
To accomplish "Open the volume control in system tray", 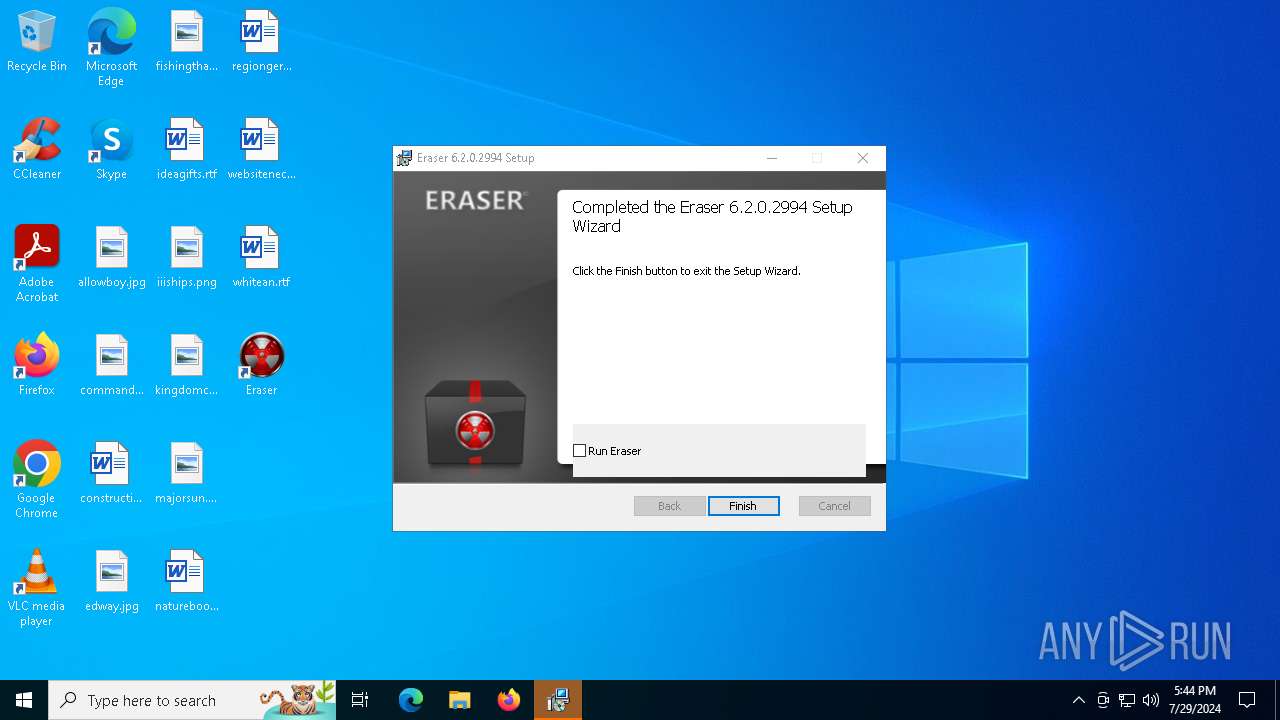I will pyautogui.click(x=1151, y=700).
